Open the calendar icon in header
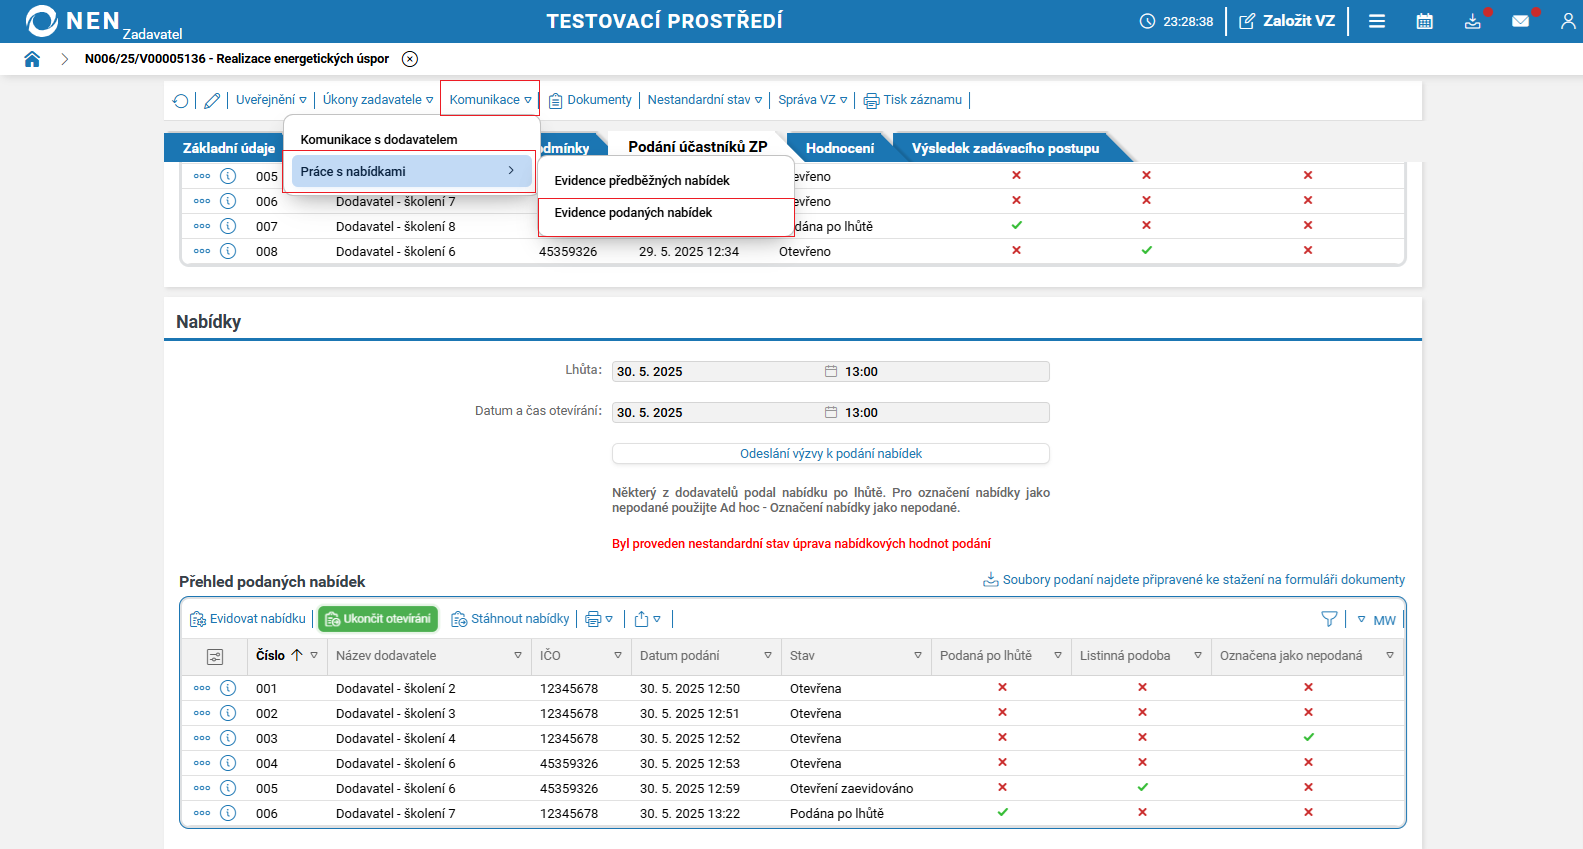Image resolution: width=1583 pixels, height=849 pixels. coord(1424,21)
